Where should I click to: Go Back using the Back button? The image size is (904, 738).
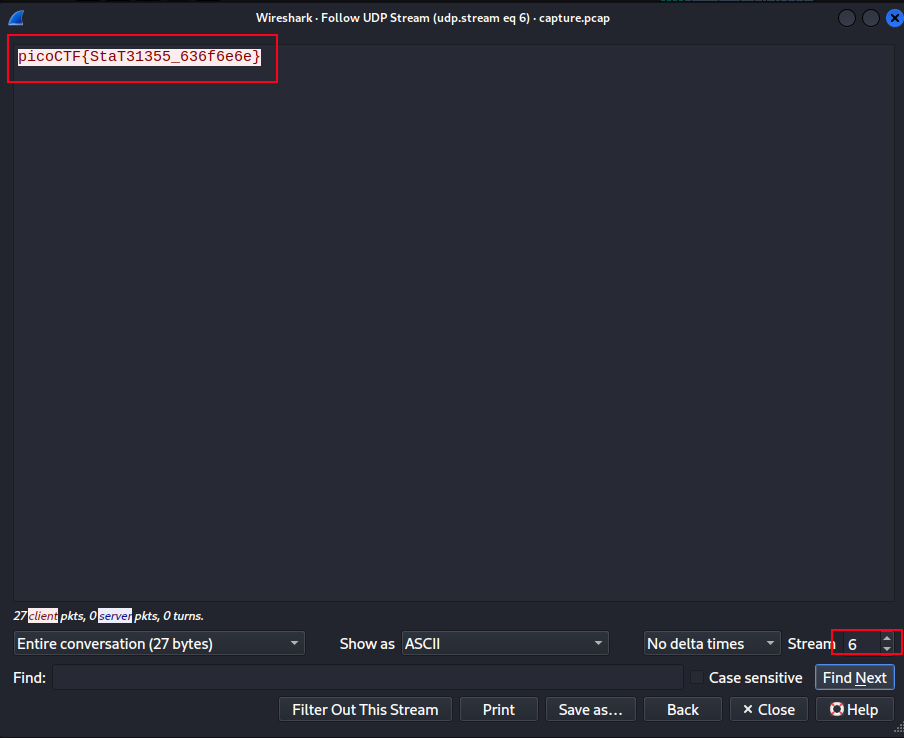click(683, 709)
